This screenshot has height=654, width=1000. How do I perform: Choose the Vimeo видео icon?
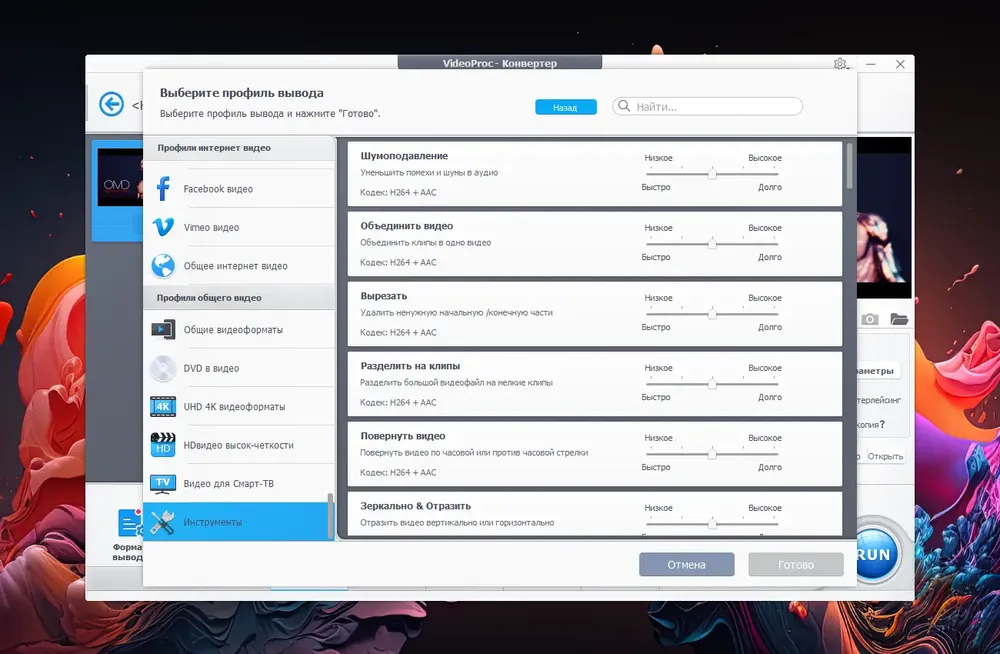163,227
